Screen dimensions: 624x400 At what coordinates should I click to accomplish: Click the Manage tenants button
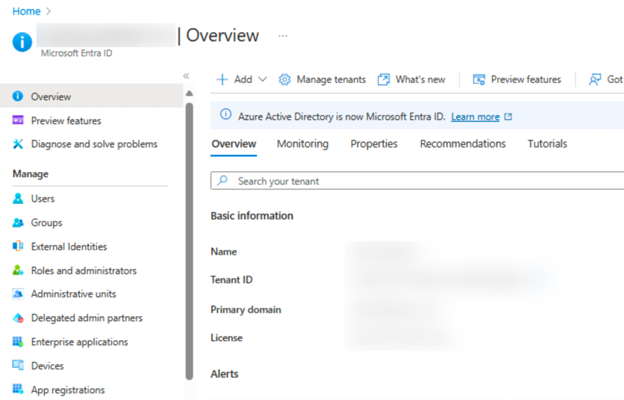[322, 80]
